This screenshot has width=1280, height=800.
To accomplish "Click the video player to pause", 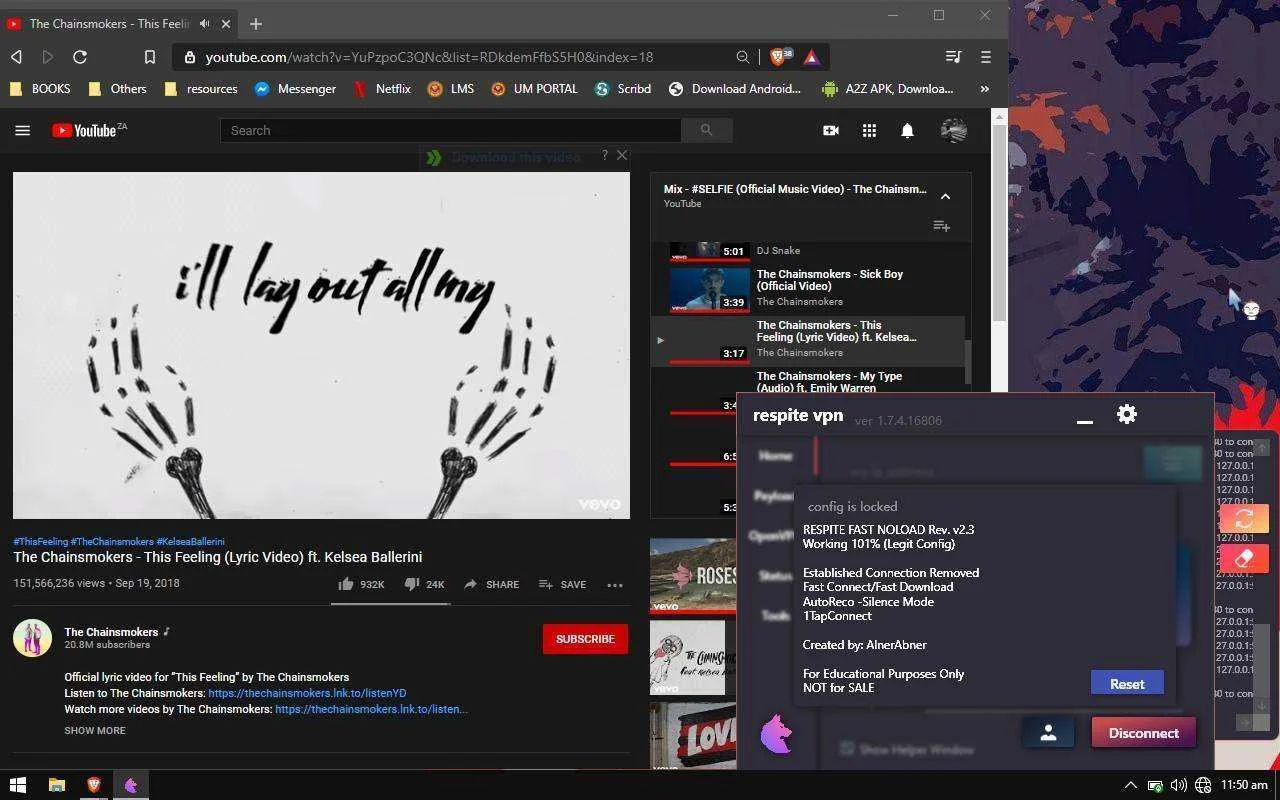I will (321, 345).
